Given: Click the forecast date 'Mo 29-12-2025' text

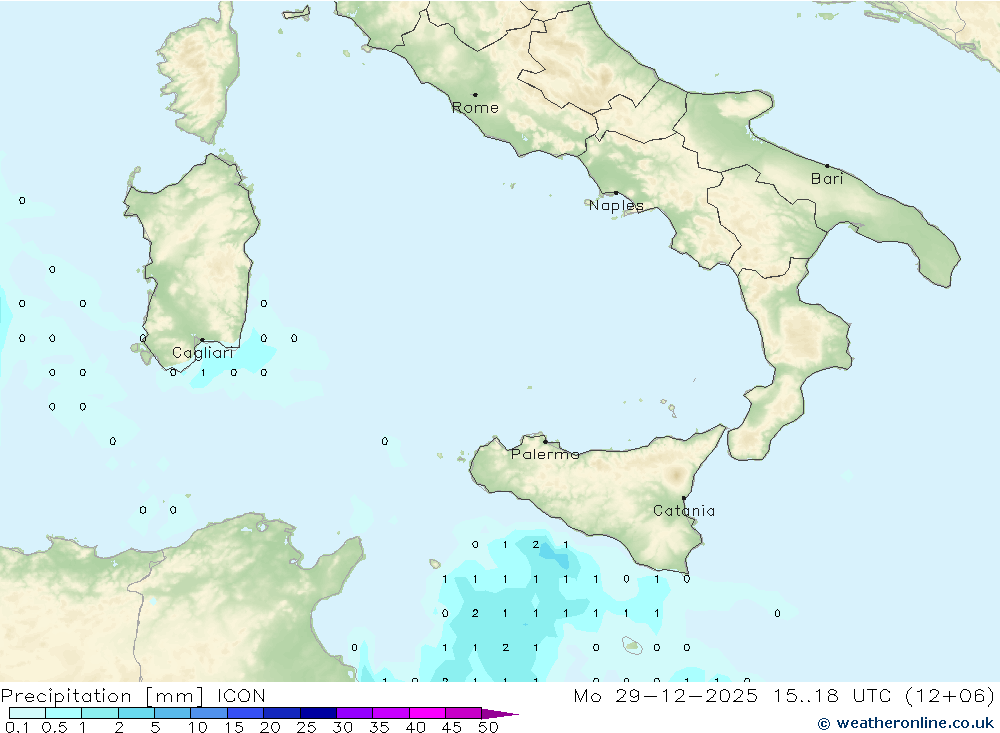Looking at the screenshot, I should point(666,696).
